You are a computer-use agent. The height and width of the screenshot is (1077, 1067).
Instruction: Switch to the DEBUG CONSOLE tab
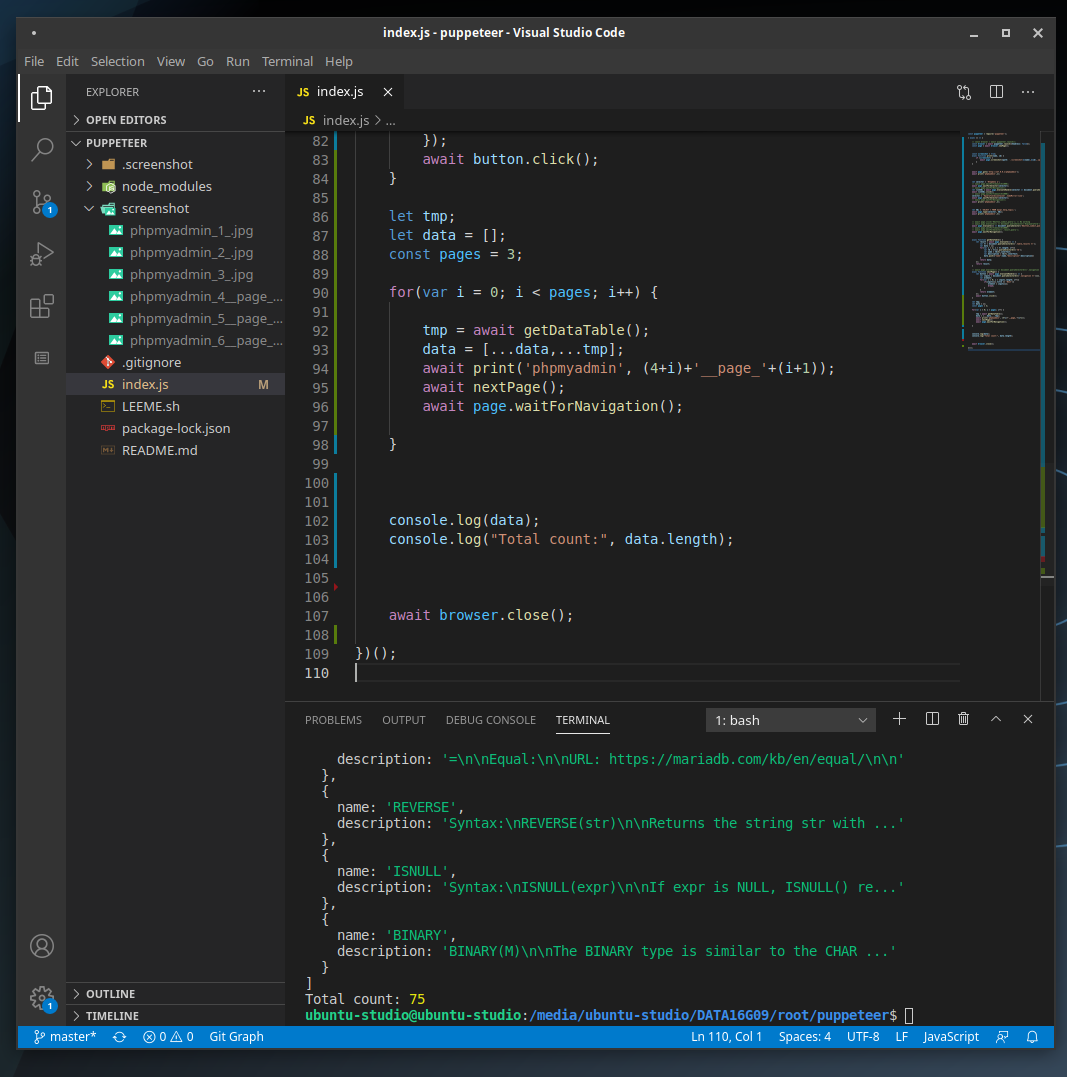coord(490,719)
